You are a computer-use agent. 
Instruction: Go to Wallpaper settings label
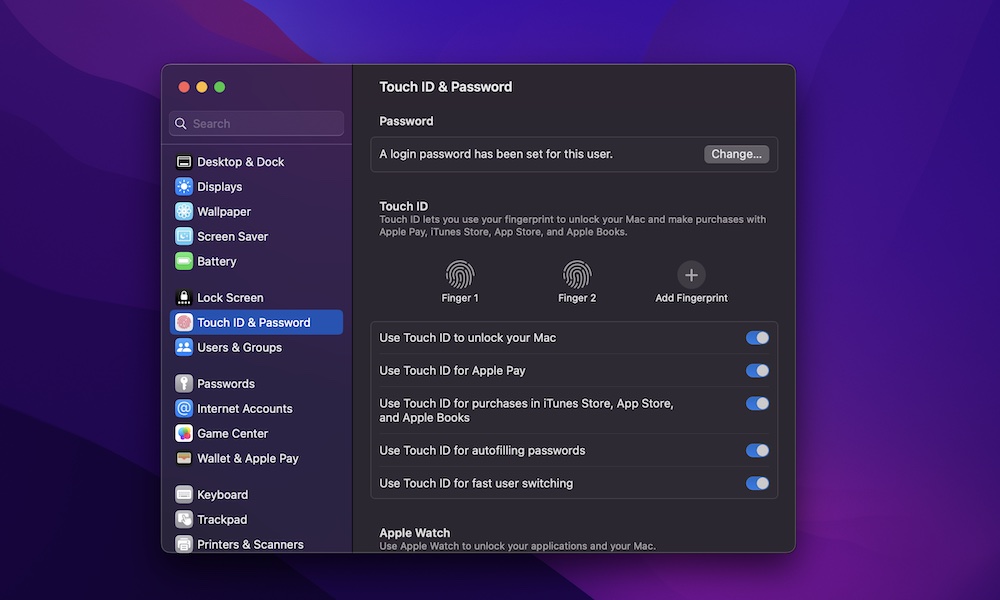coord(224,212)
